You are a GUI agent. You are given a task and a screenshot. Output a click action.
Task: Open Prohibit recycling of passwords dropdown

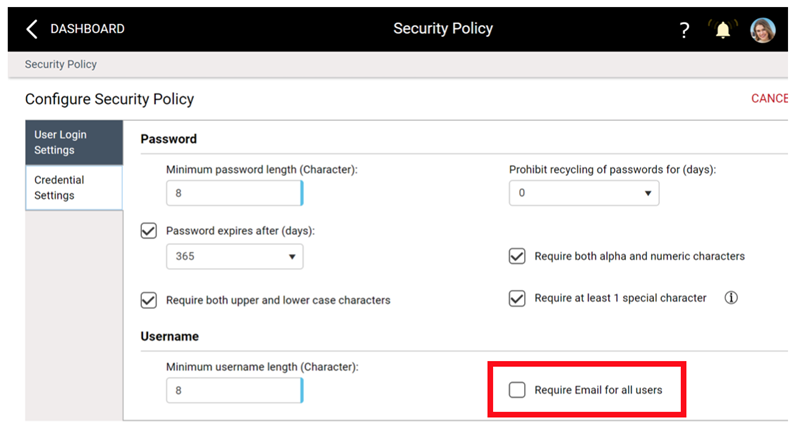(584, 193)
